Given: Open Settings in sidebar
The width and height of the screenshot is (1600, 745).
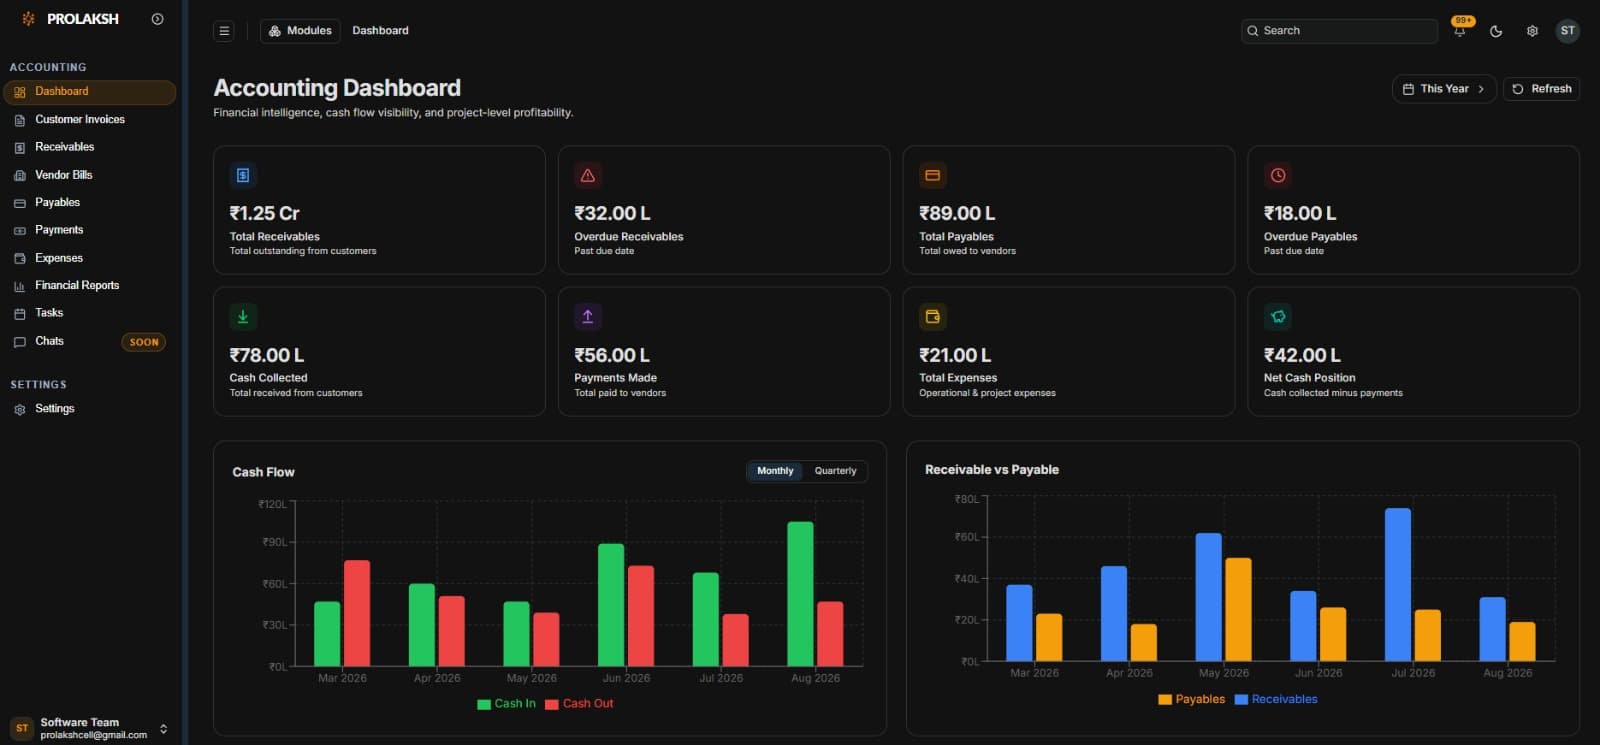Looking at the screenshot, I should point(90,409).
